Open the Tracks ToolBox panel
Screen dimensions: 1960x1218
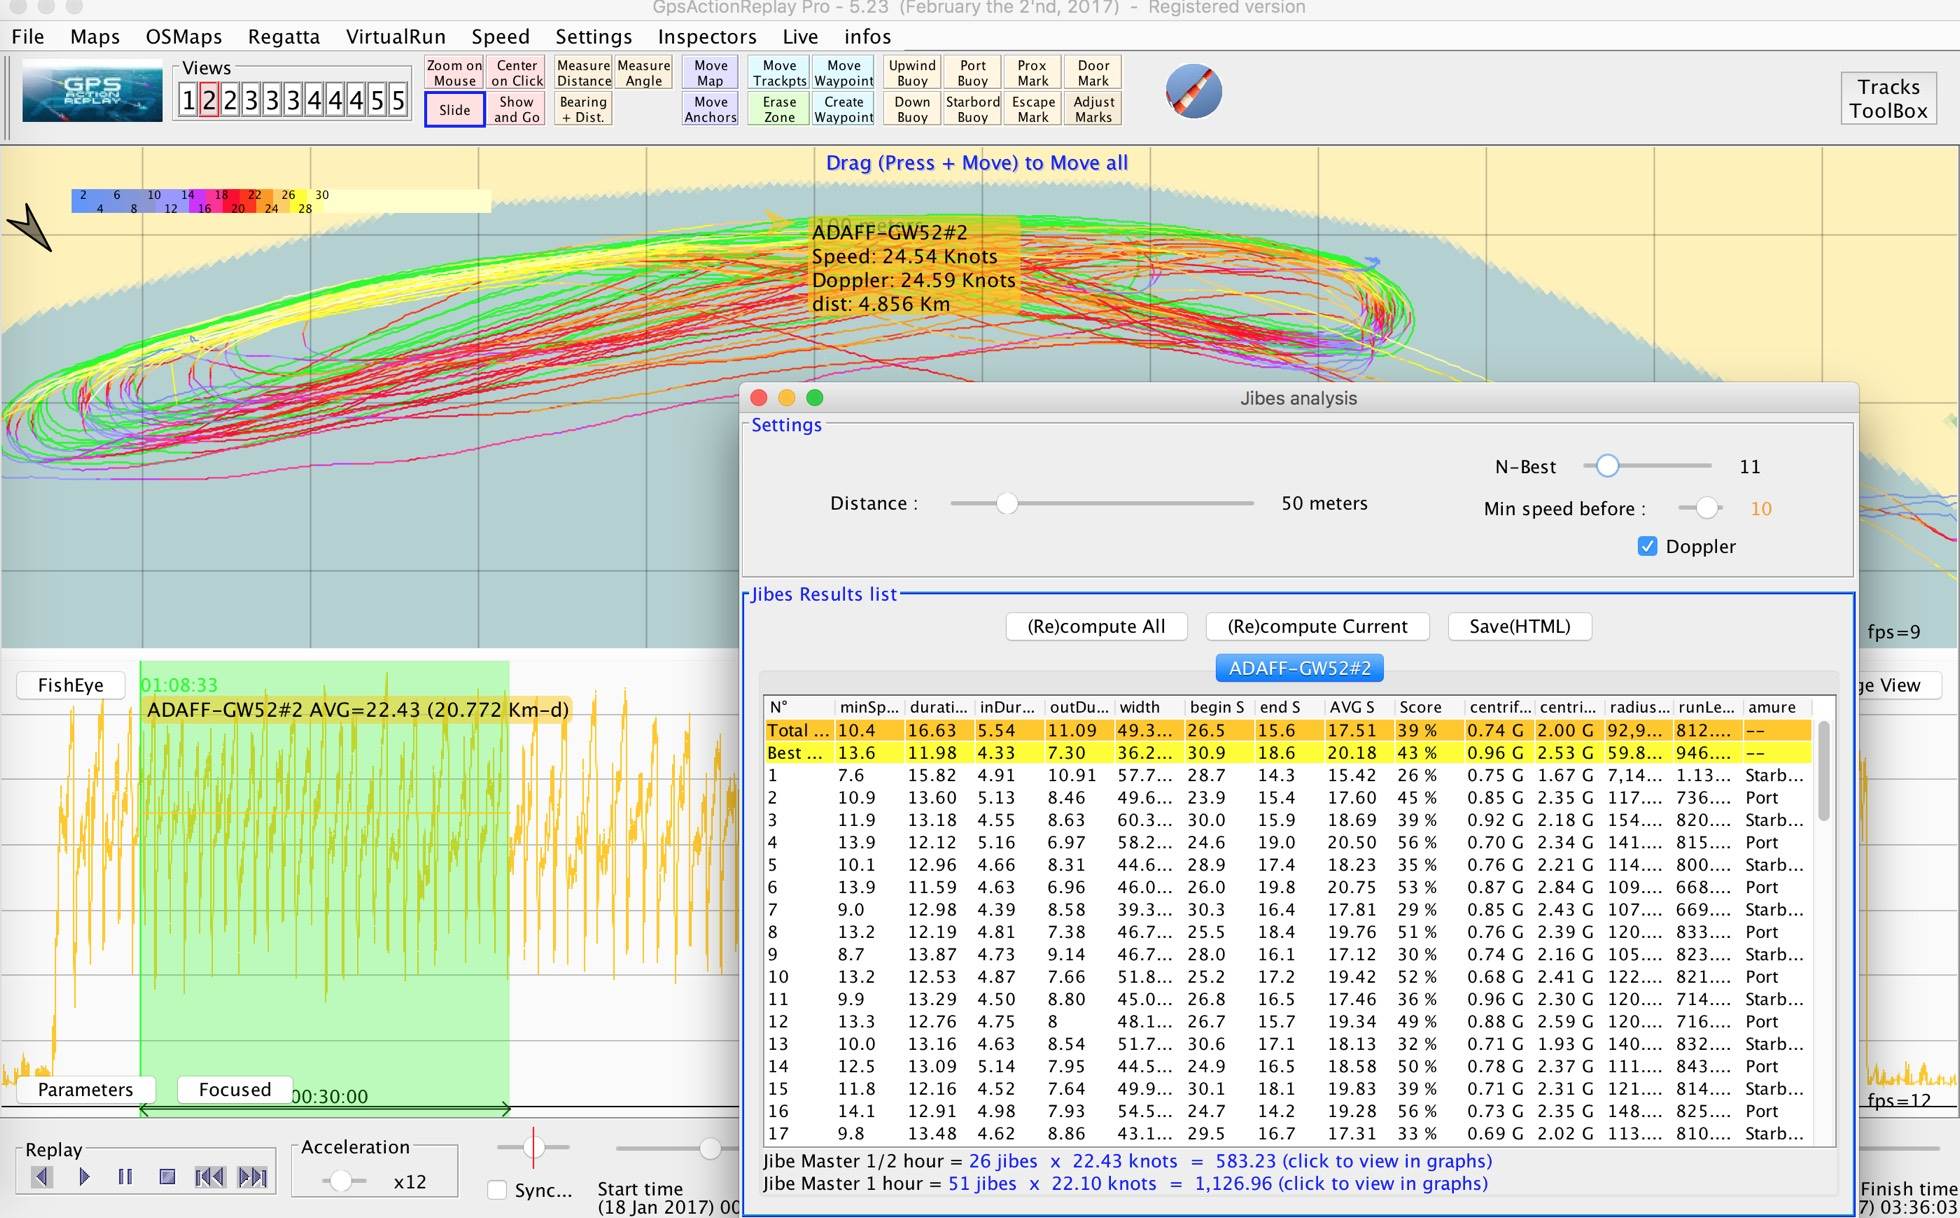[1887, 99]
